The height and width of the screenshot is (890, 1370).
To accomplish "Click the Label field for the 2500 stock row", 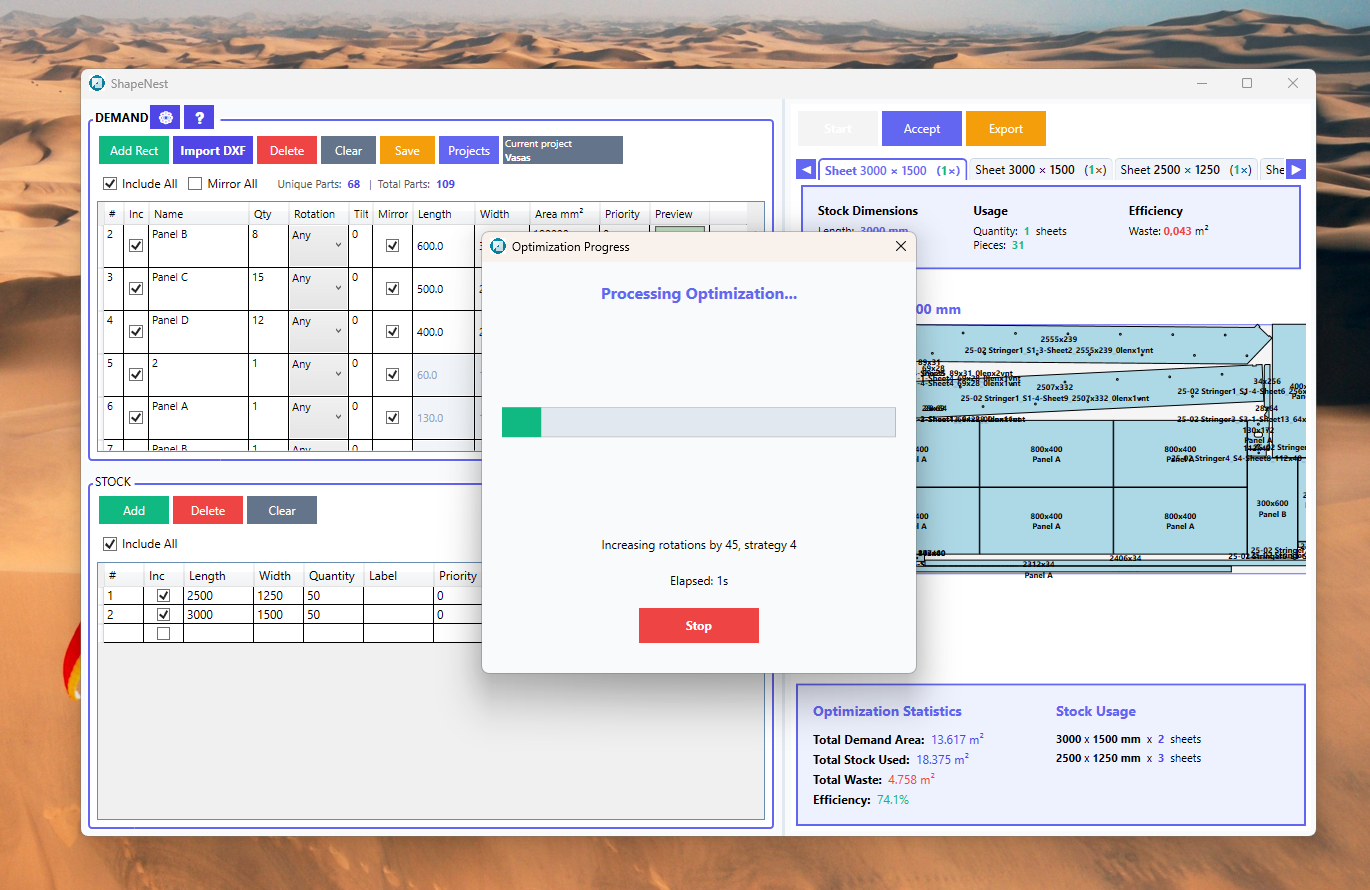I will (399, 595).
